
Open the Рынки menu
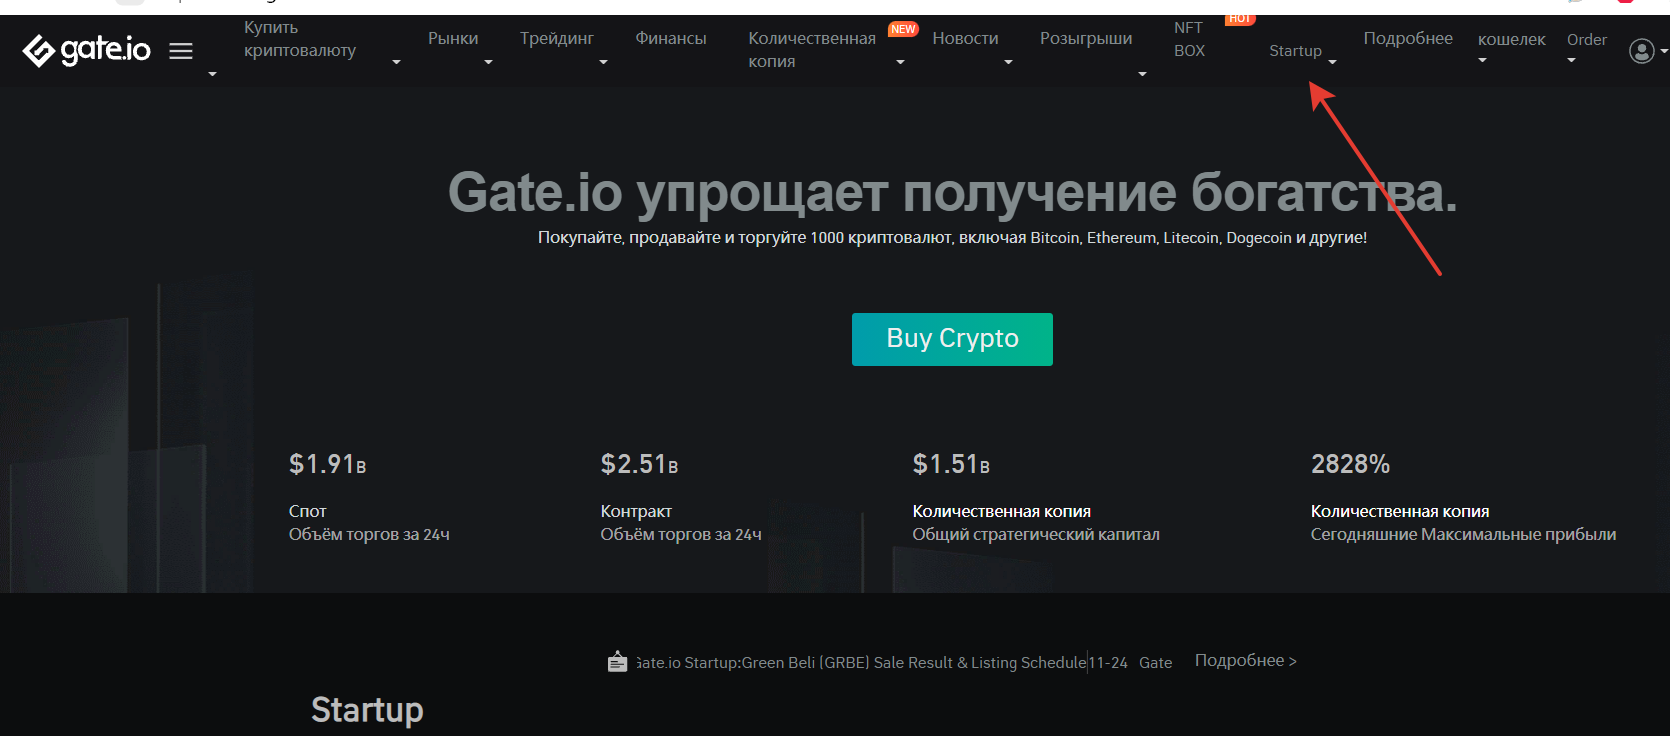(x=453, y=38)
